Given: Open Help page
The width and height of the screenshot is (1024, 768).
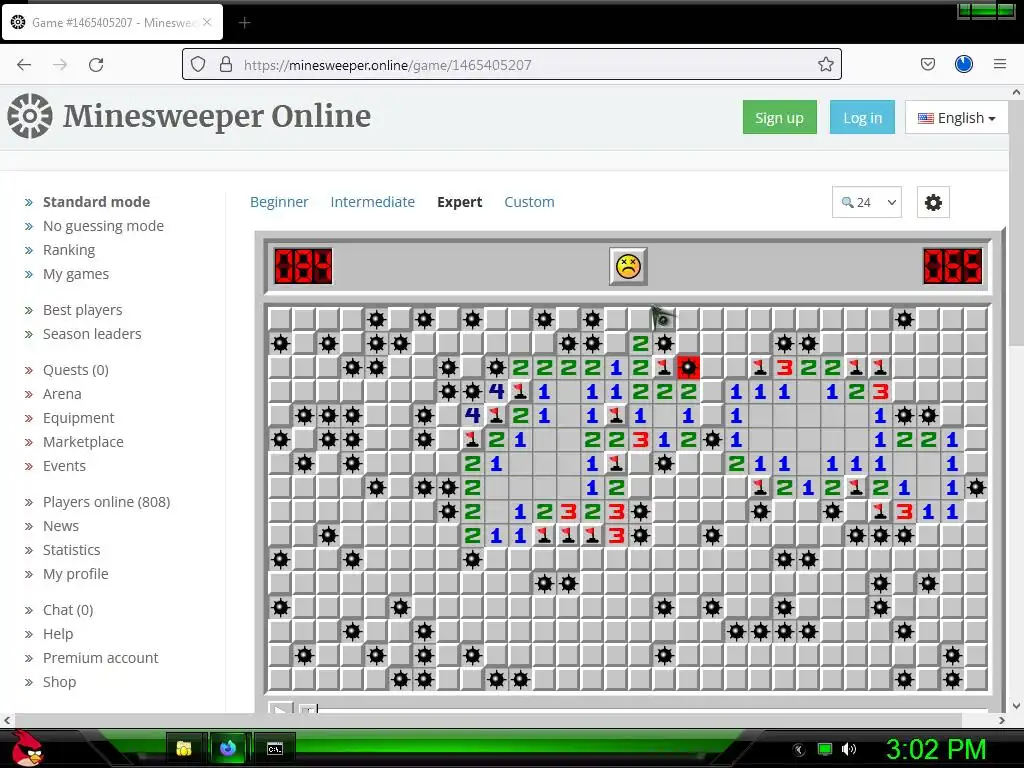Looking at the screenshot, I should [58, 634].
